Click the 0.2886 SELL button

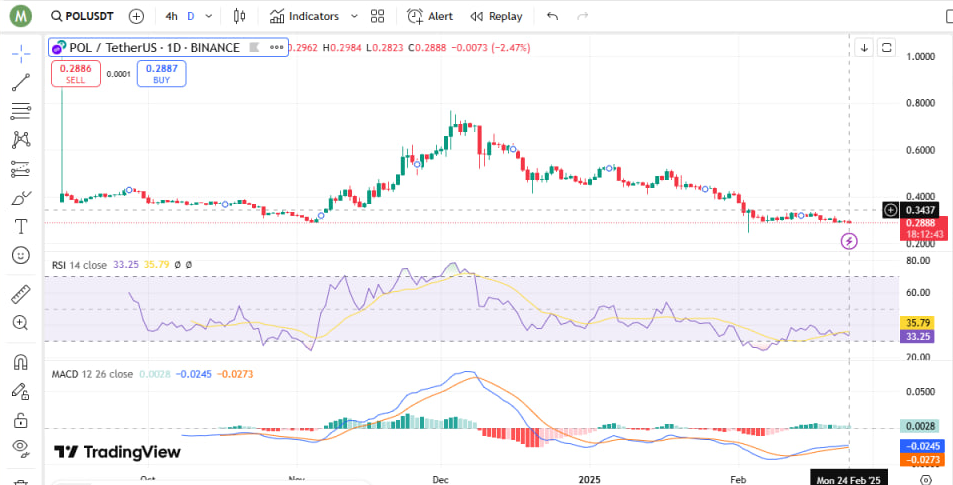76,74
